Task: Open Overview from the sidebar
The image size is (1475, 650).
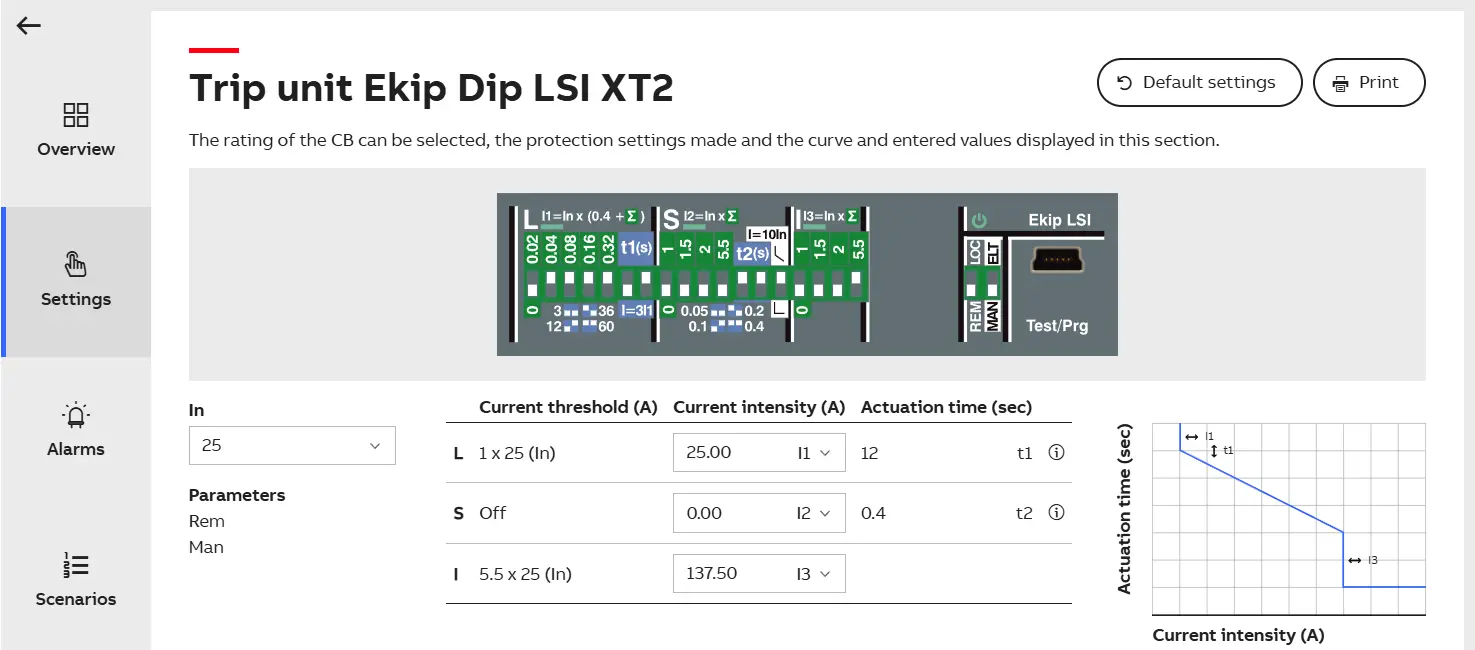Action: point(76,130)
